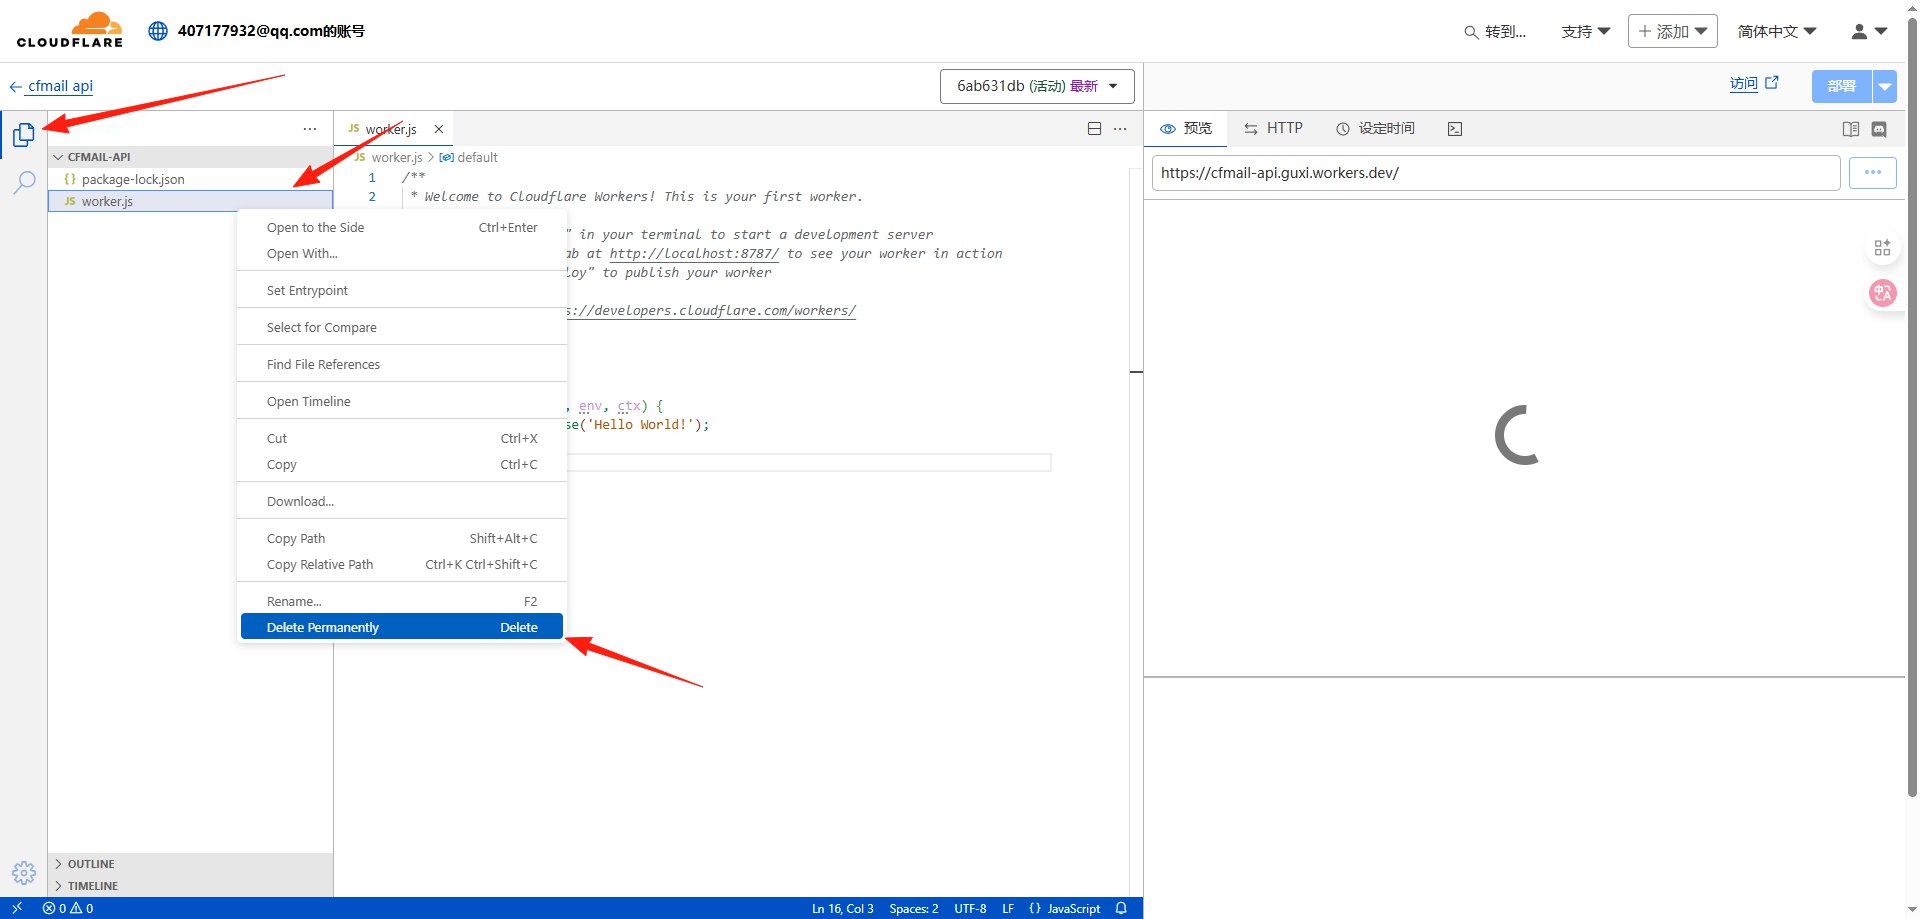The image size is (1920, 919).
Task: Click the split editor layout icon
Action: click(1094, 129)
